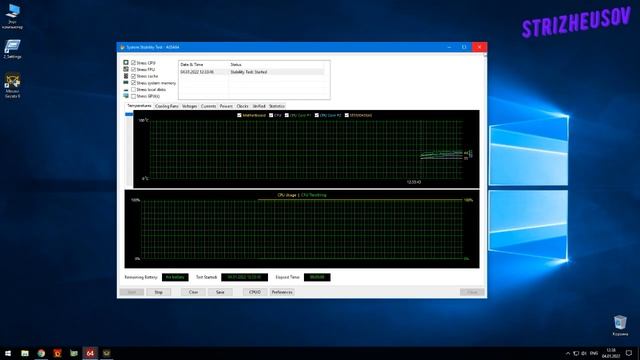Click the AIDA64 title bar app icon
Image resolution: width=640 pixels, height=360 pixels.
click(122, 47)
